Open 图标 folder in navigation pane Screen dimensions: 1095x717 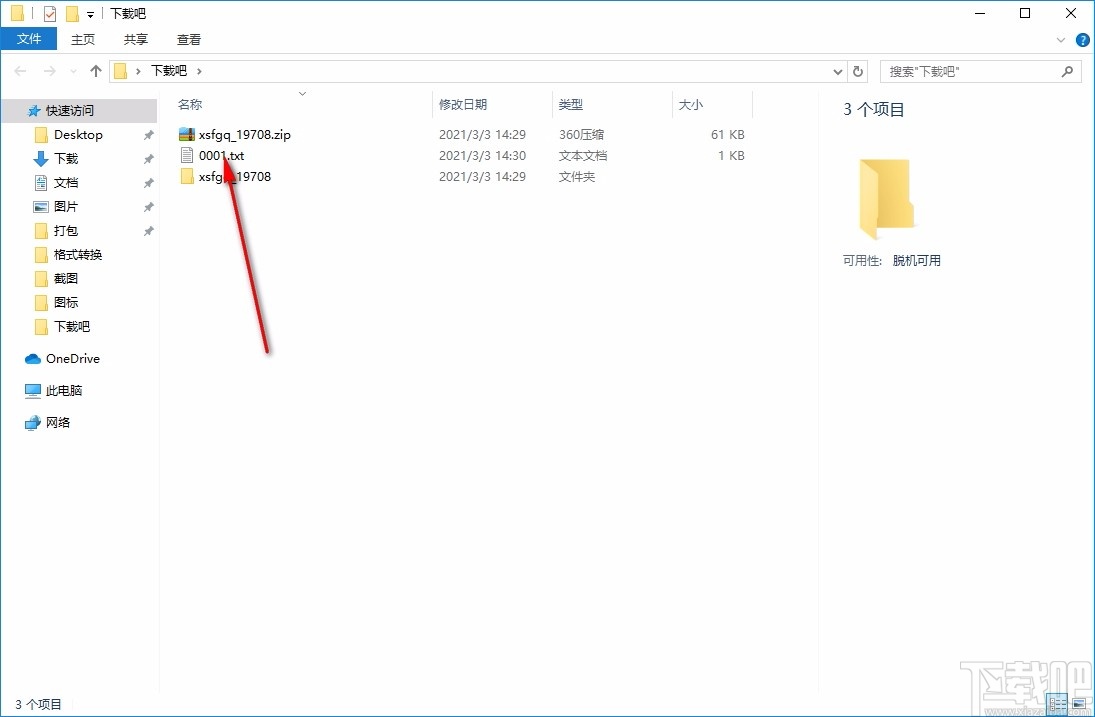[66, 302]
